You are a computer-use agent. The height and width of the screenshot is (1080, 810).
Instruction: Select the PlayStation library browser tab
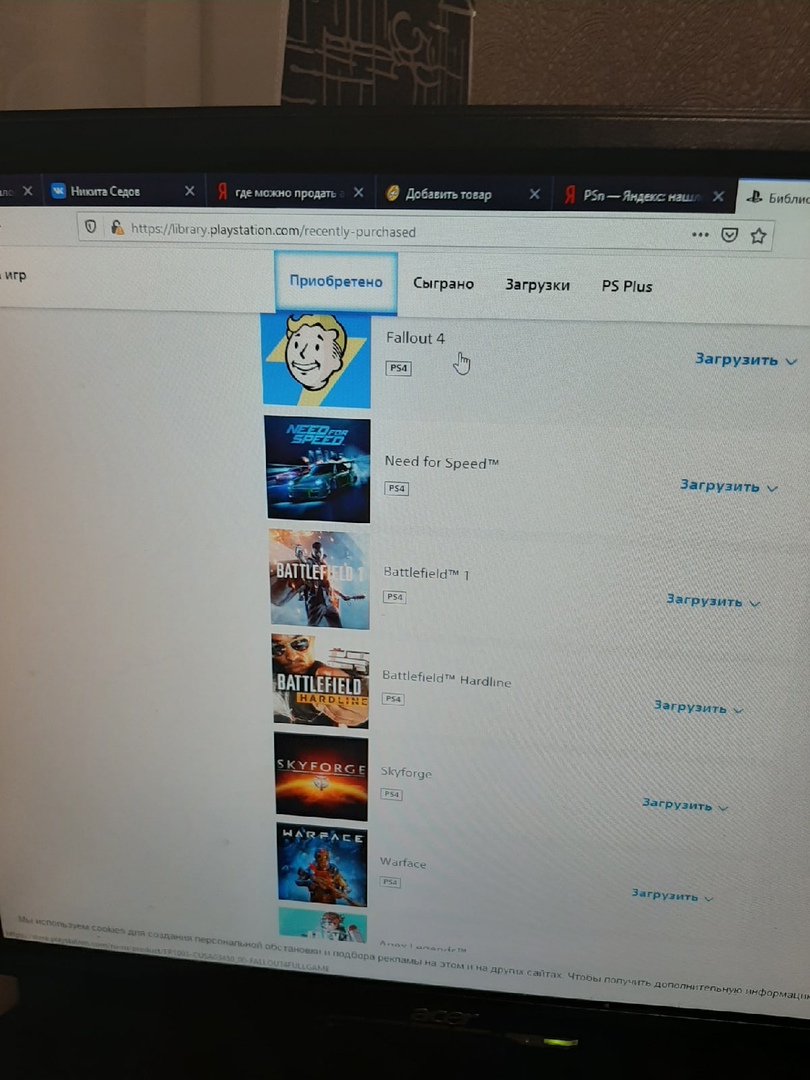tap(775, 198)
